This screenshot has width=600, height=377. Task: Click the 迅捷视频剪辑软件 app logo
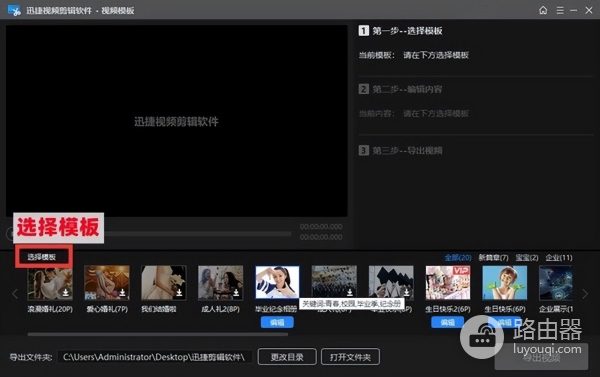coord(14,10)
